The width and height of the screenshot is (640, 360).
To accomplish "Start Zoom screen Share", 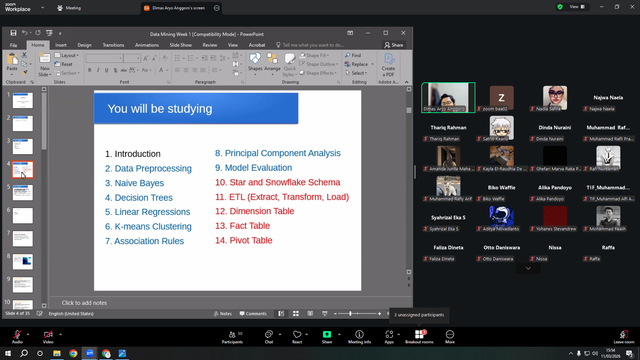I will point(327,337).
